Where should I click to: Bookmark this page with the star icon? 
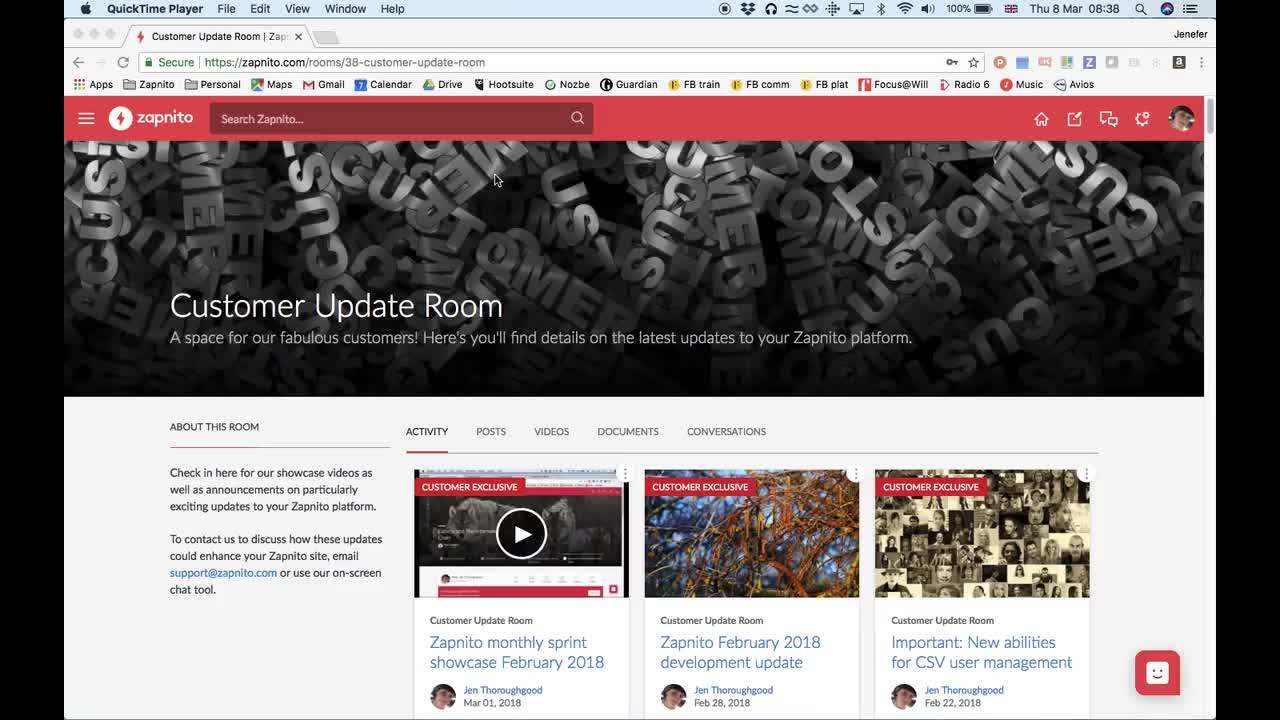click(973, 62)
